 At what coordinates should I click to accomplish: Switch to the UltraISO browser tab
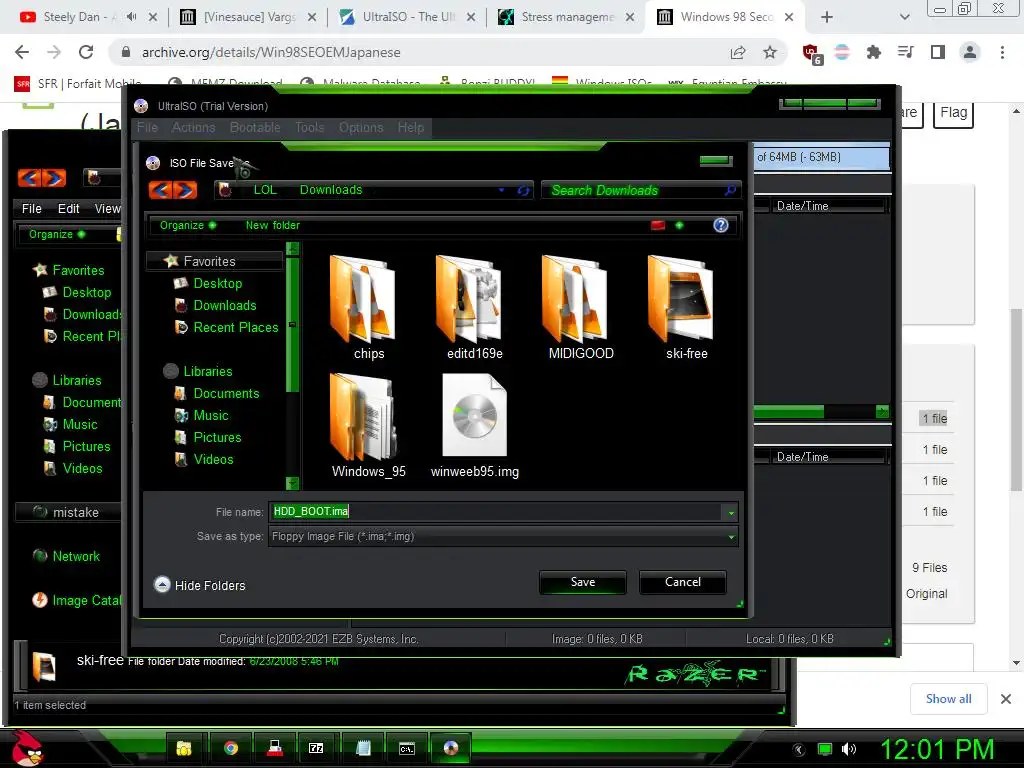click(405, 17)
